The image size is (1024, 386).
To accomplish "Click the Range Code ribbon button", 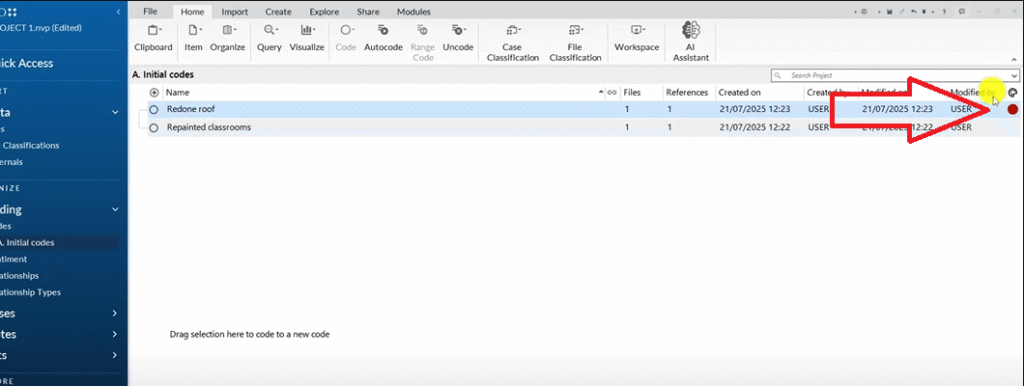I will click(x=423, y=43).
